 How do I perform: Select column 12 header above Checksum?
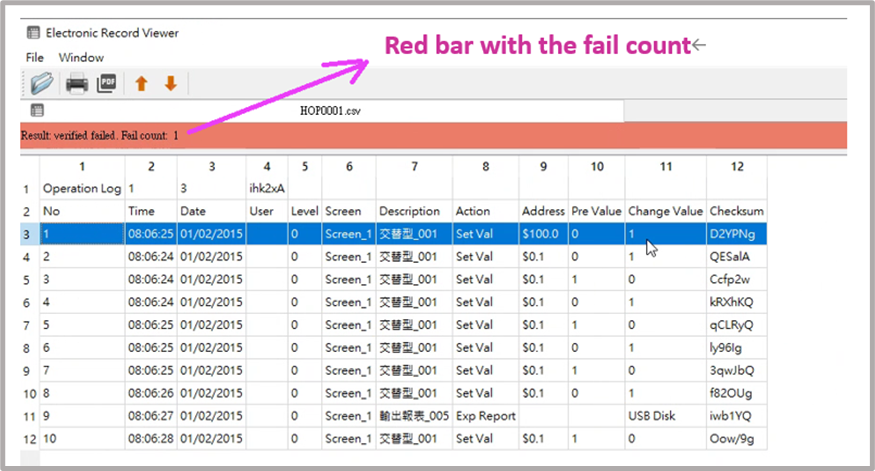737,167
